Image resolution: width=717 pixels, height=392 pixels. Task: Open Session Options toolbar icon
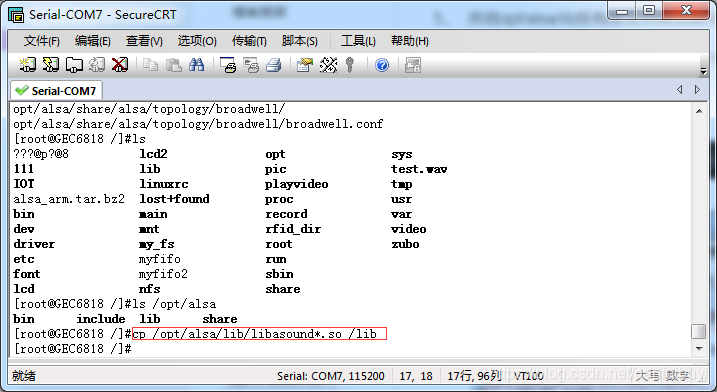[305, 65]
